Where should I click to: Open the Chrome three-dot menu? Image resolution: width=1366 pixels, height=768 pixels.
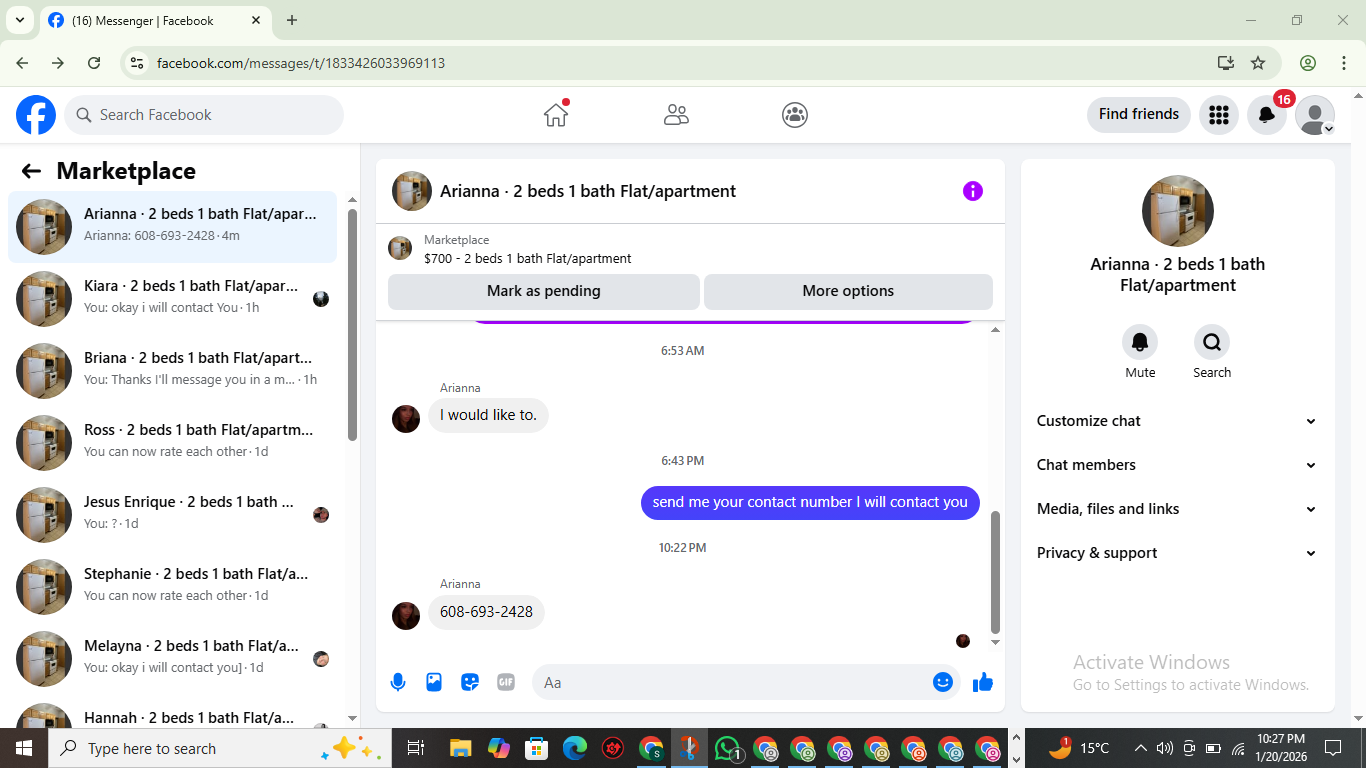(x=1343, y=63)
